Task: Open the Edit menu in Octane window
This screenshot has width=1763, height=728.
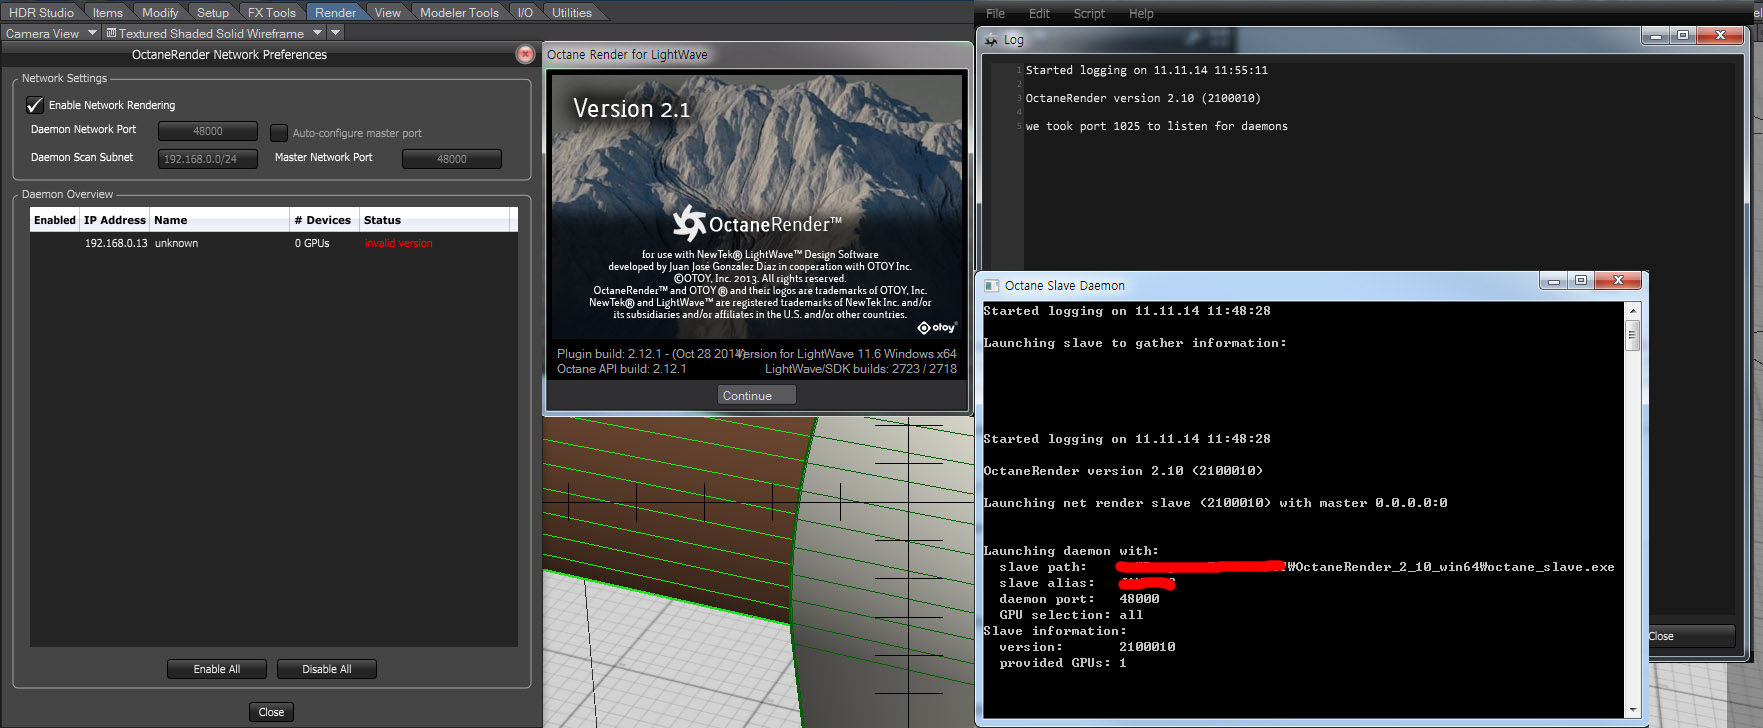Action: pos(1040,13)
